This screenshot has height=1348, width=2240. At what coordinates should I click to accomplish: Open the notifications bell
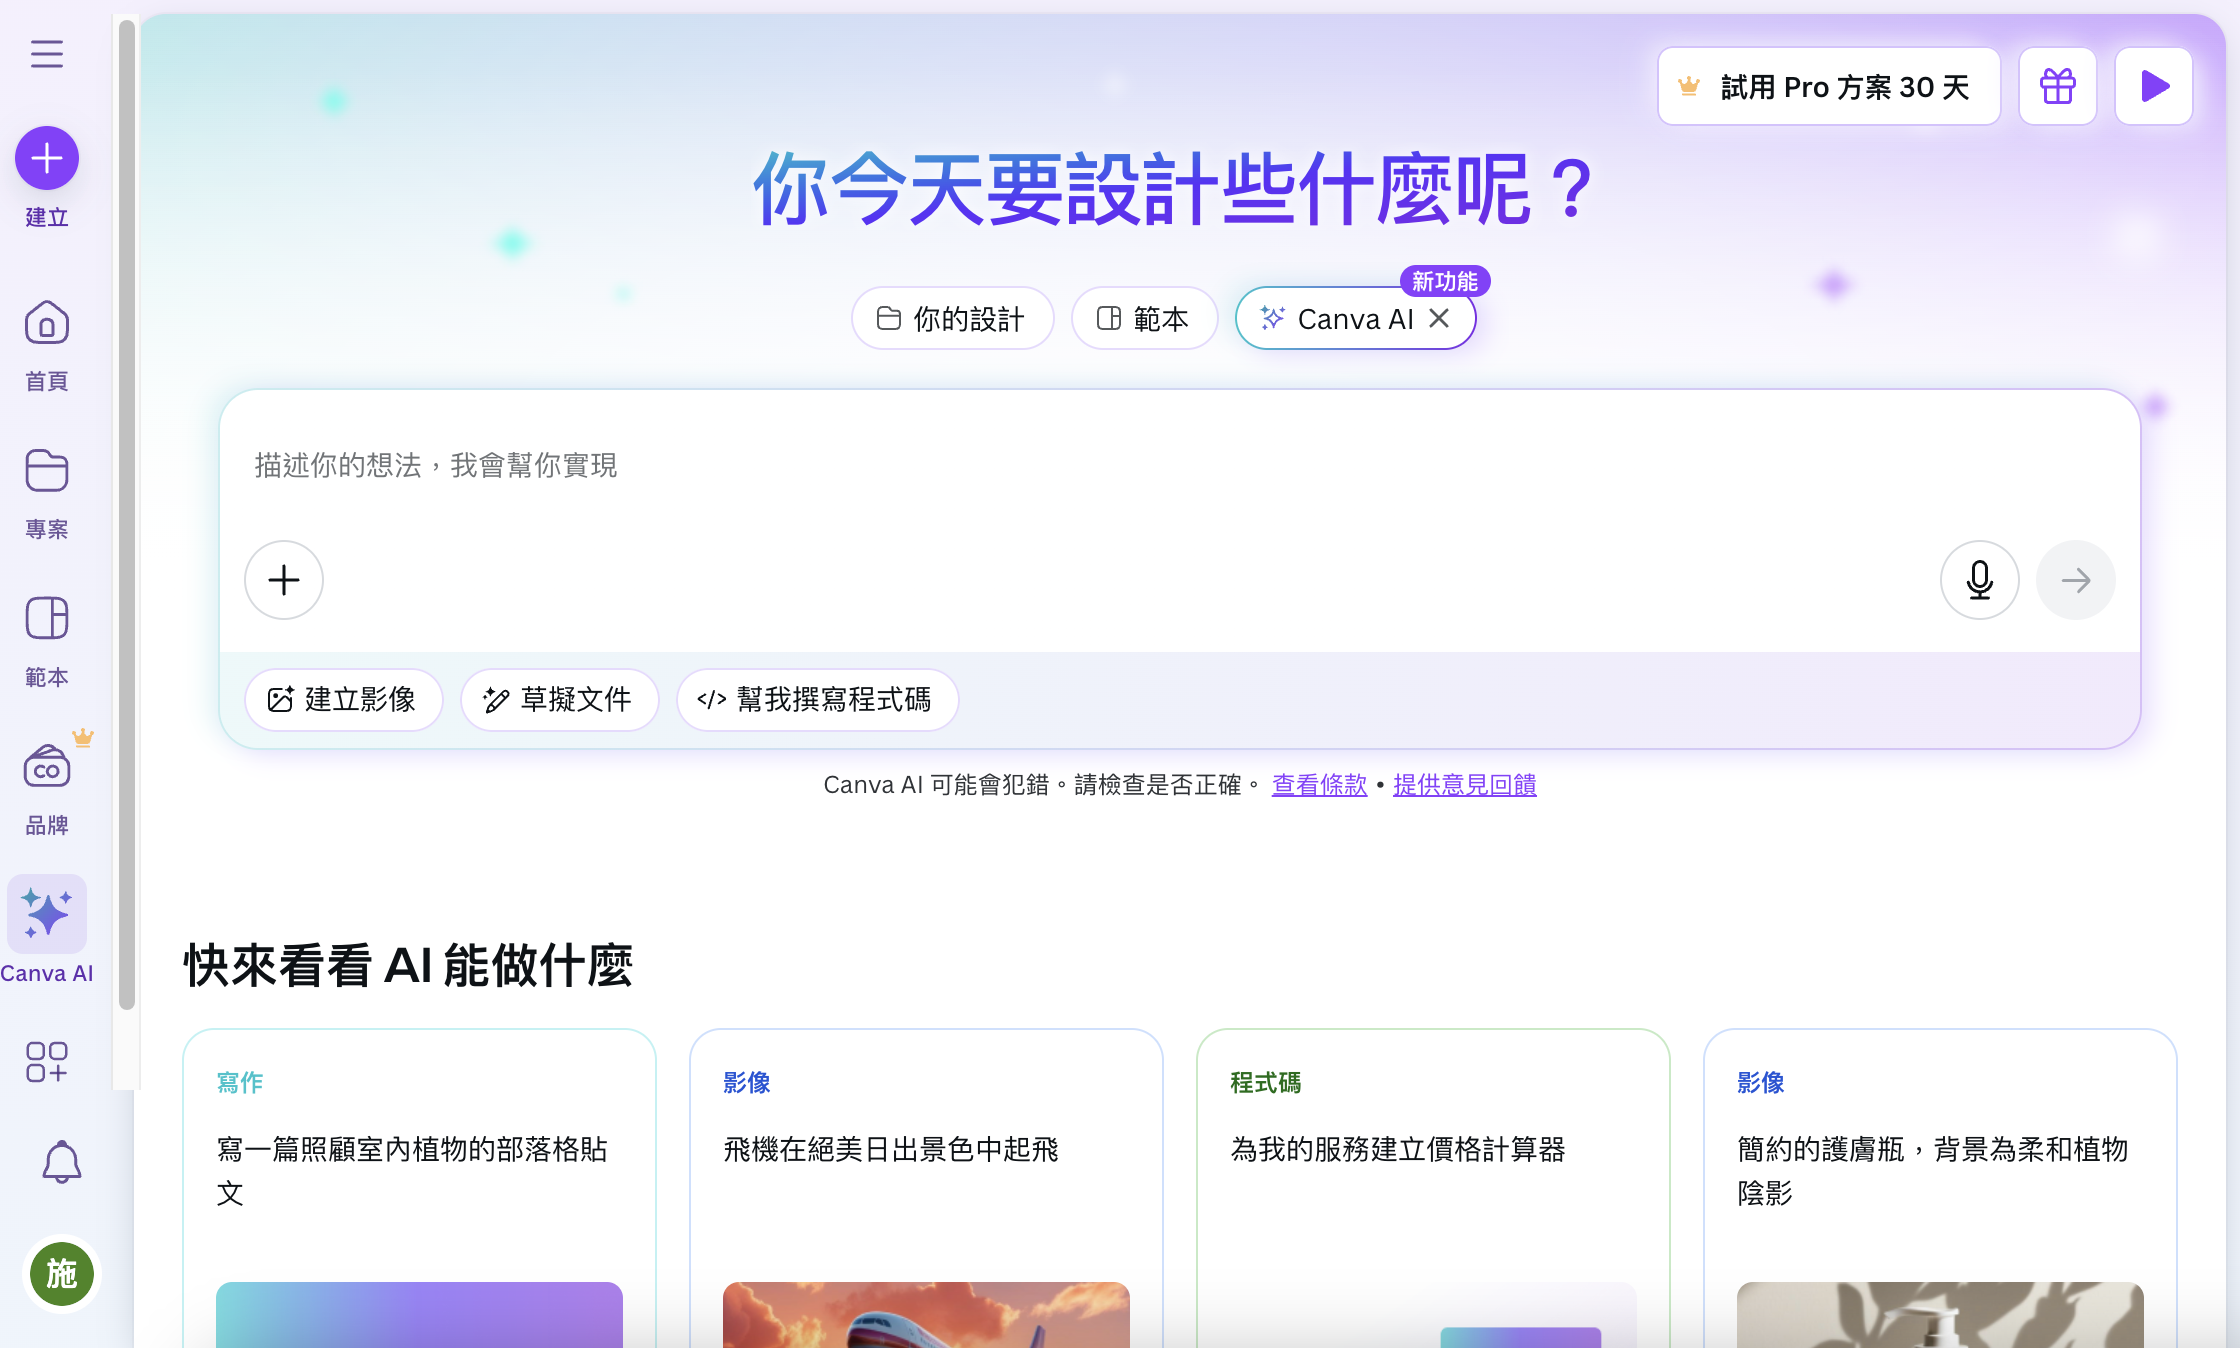[61, 1162]
